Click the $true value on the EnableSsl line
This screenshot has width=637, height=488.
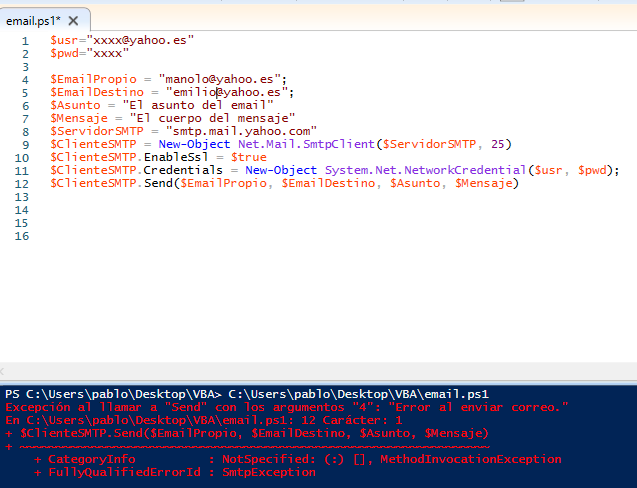tap(248, 157)
